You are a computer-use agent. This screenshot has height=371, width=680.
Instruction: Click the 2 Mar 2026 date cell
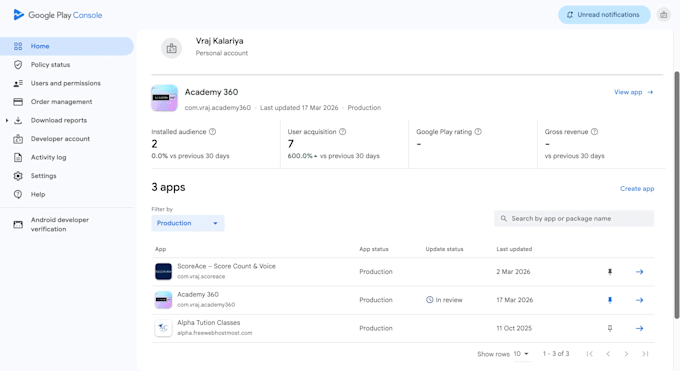pos(513,272)
